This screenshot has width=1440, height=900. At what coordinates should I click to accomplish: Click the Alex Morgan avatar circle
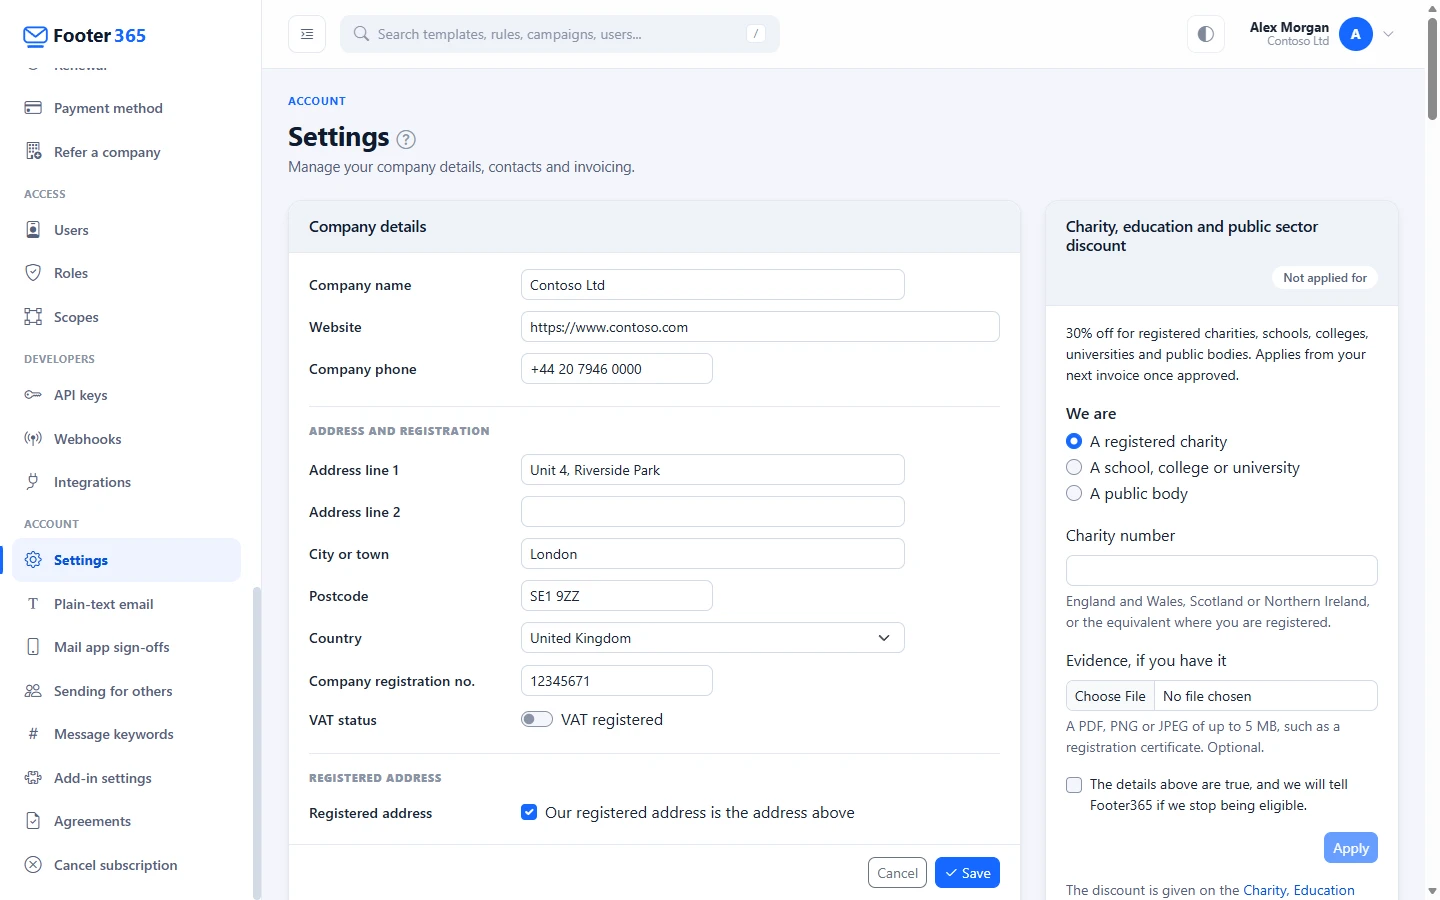click(1356, 34)
